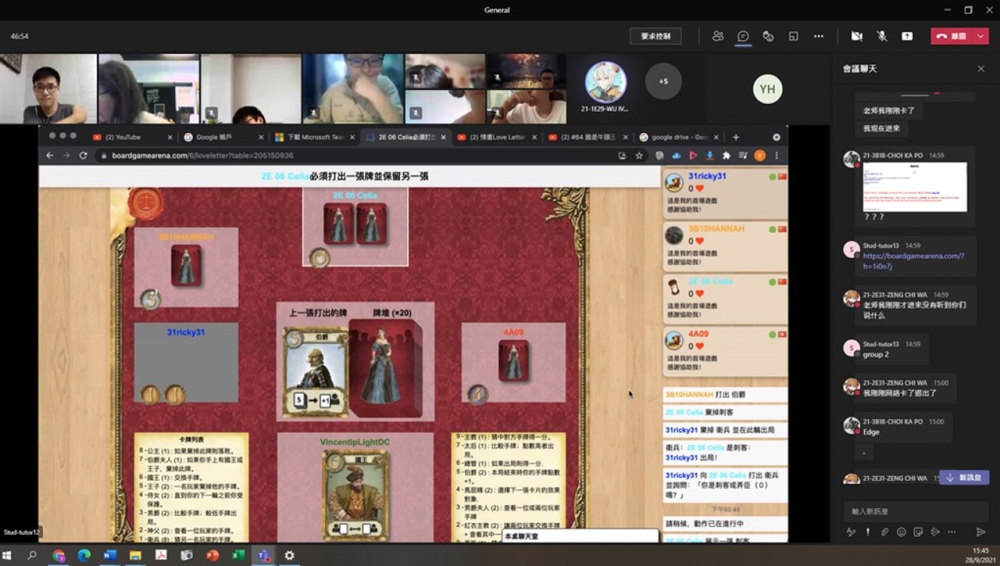This screenshot has width=1000, height=566.
Task: Switch to the 情書Love Letter tab
Action: (496, 137)
